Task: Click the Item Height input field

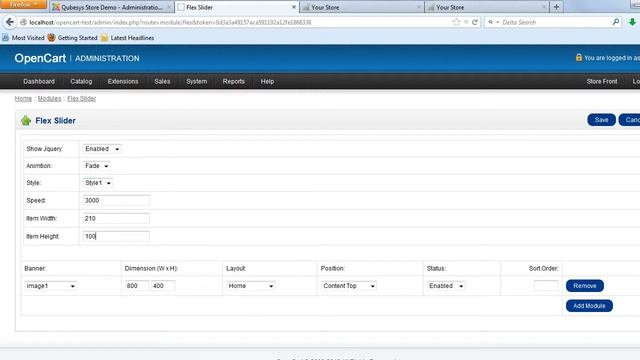Action: coord(116,236)
